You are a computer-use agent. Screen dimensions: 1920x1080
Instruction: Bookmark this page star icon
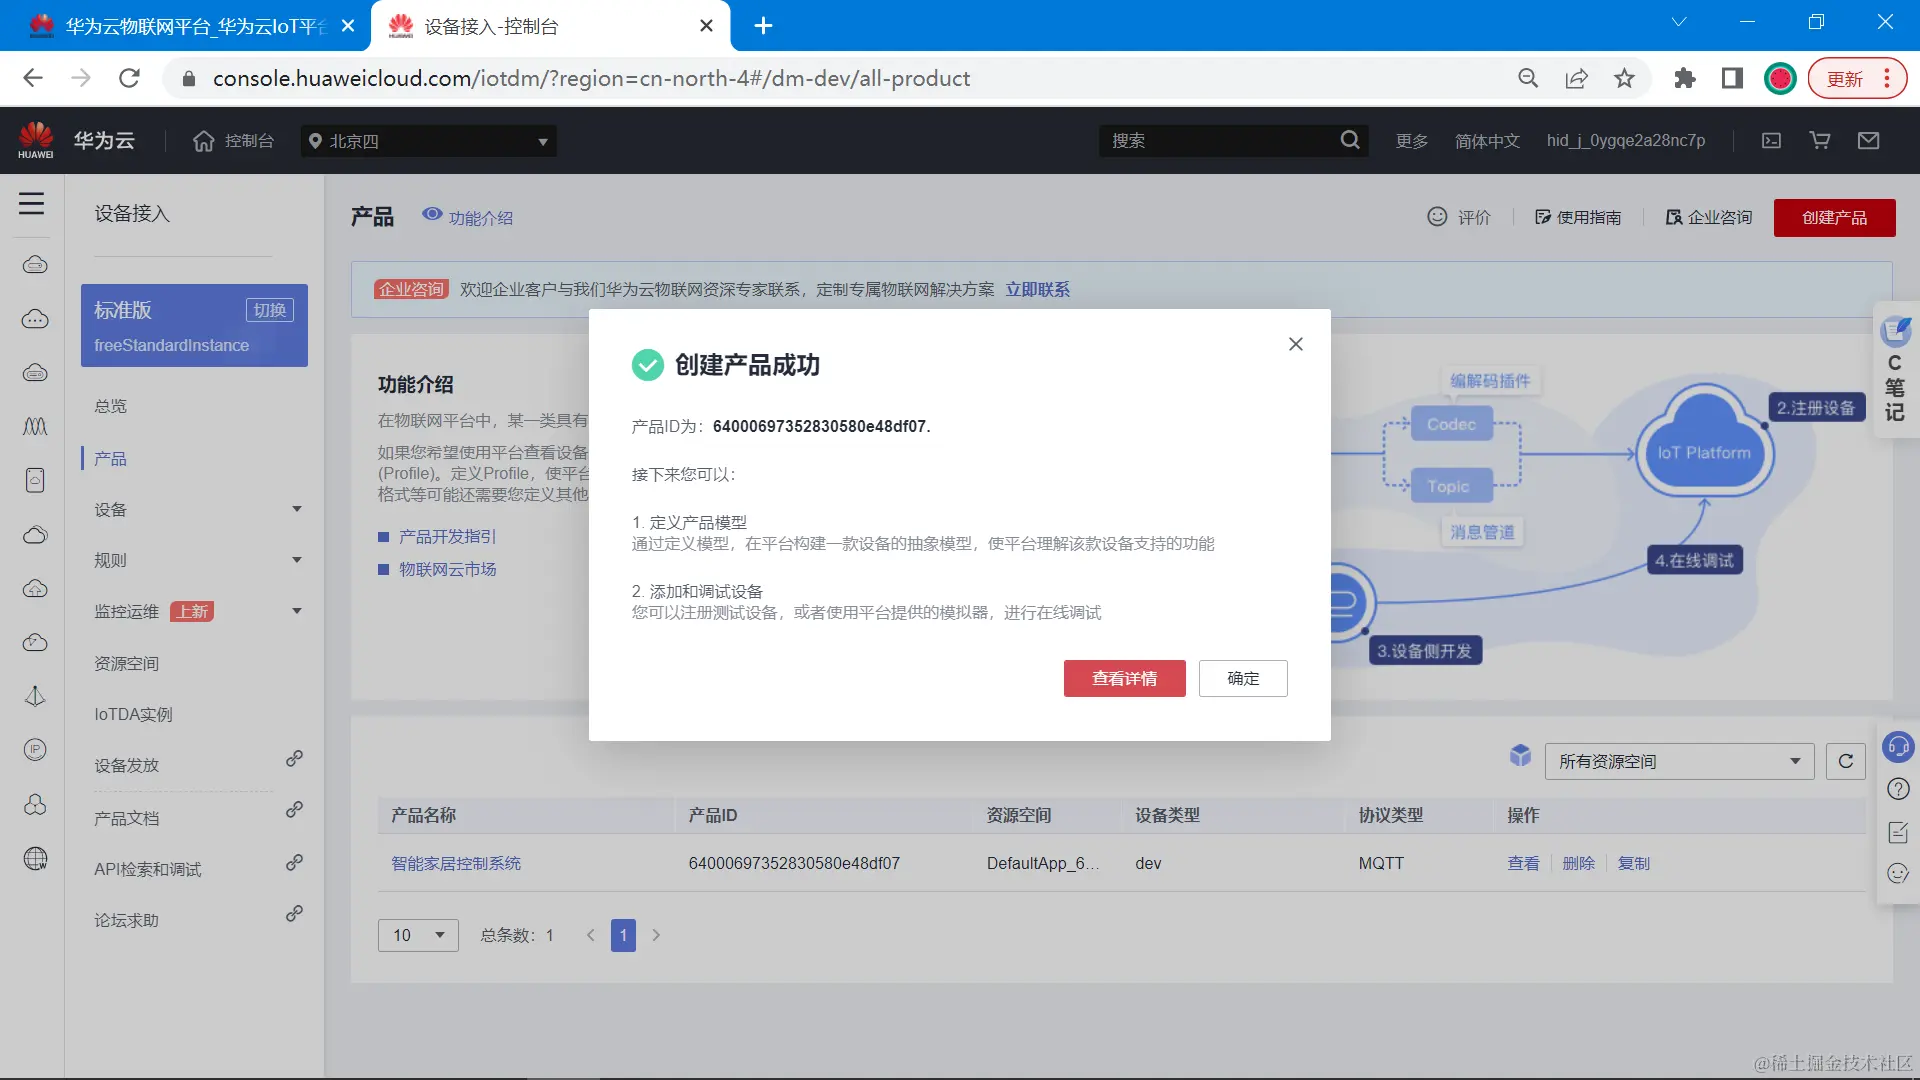click(1624, 78)
